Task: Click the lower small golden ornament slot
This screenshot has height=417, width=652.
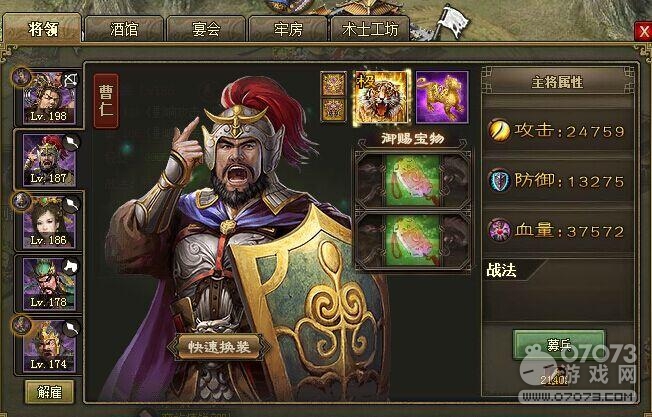Action: click(333, 110)
